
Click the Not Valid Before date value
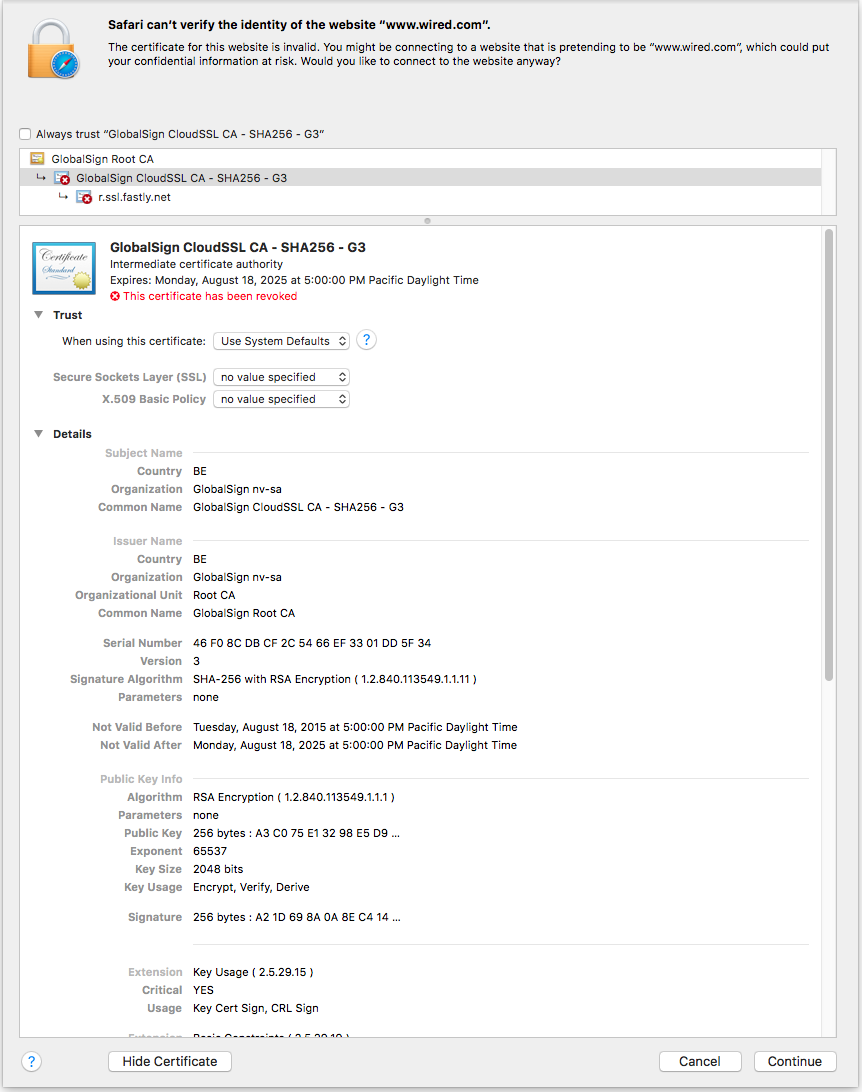click(x=355, y=727)
